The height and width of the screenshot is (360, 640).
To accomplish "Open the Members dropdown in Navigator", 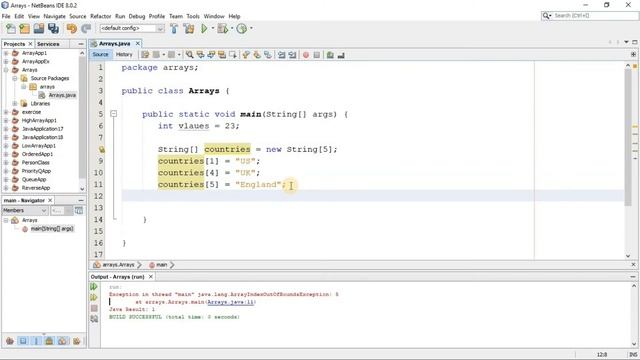I will 25,210.
